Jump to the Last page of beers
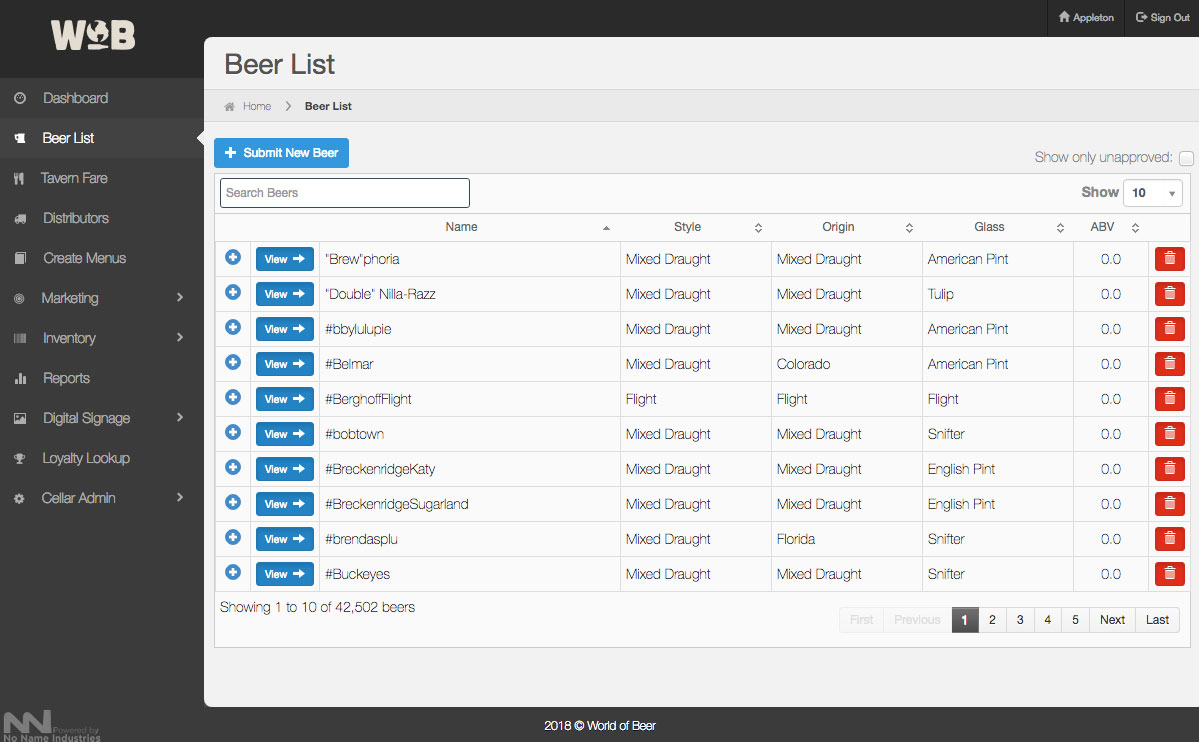 [x=1157, y=620]
